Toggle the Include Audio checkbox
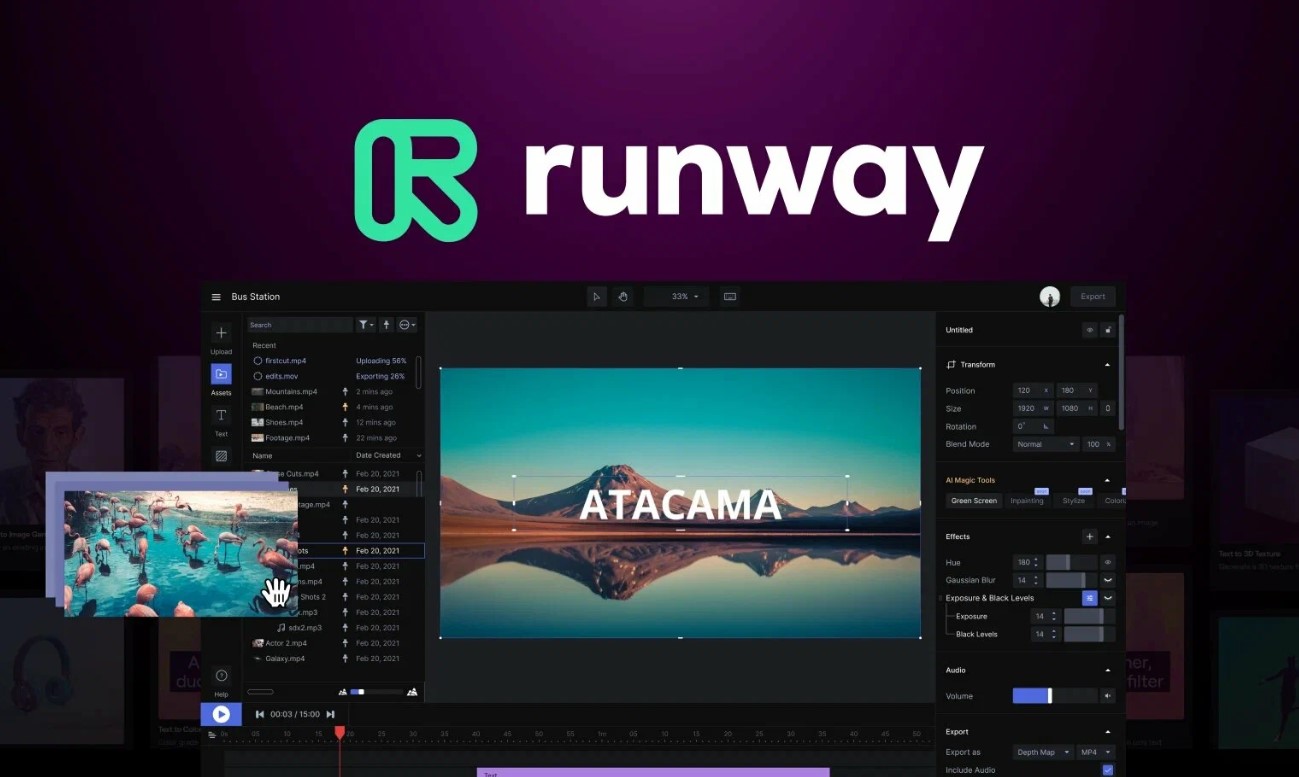 pyautogui.click(x=1107, y=770)
